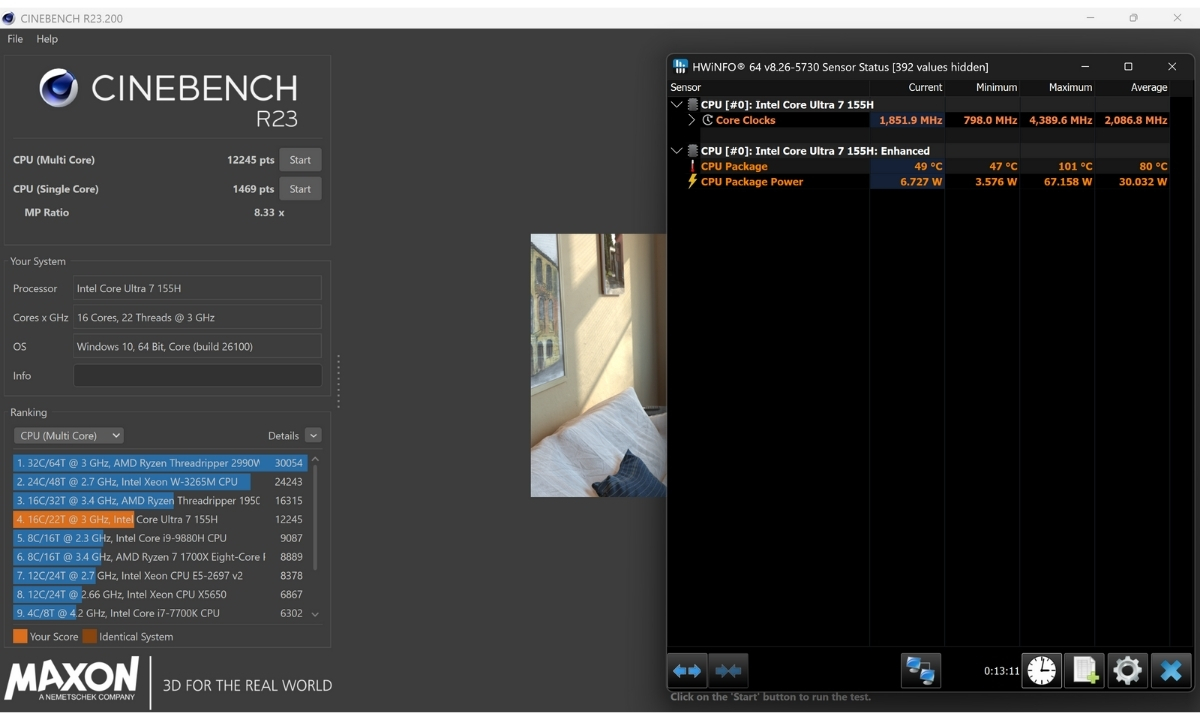Click the thermometer icon beside CPU Package
The width and height of the screenshot is (1200, 720).
click(x=691, y=166)
